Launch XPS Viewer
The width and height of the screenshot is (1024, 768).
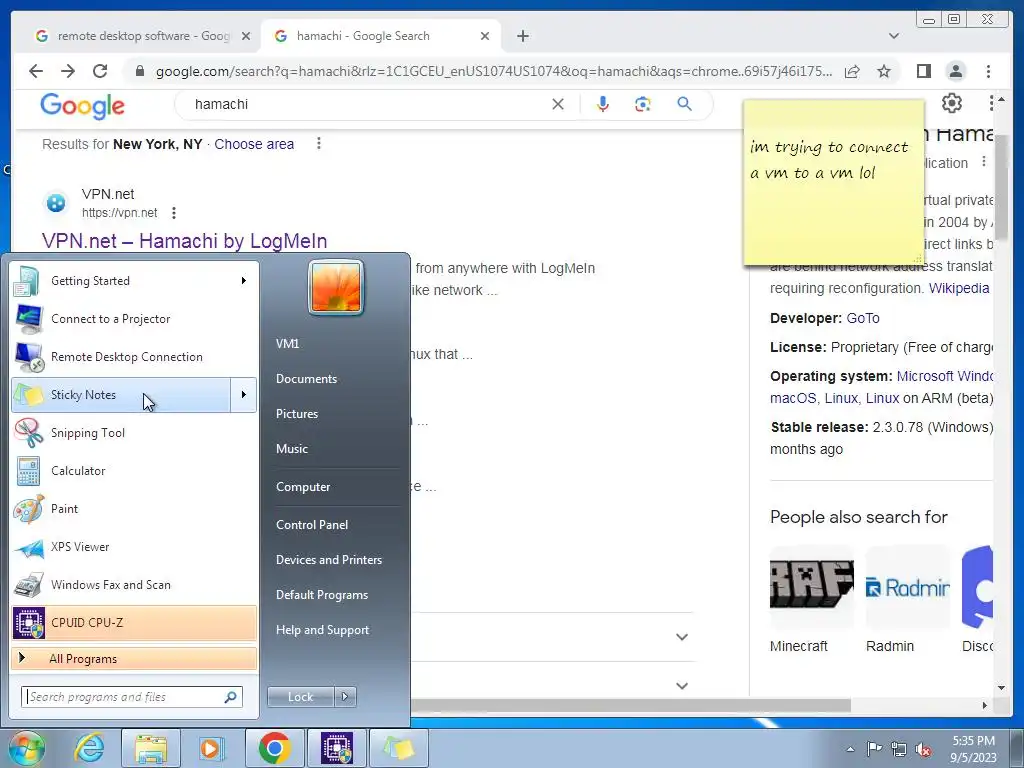coord(134,547)
